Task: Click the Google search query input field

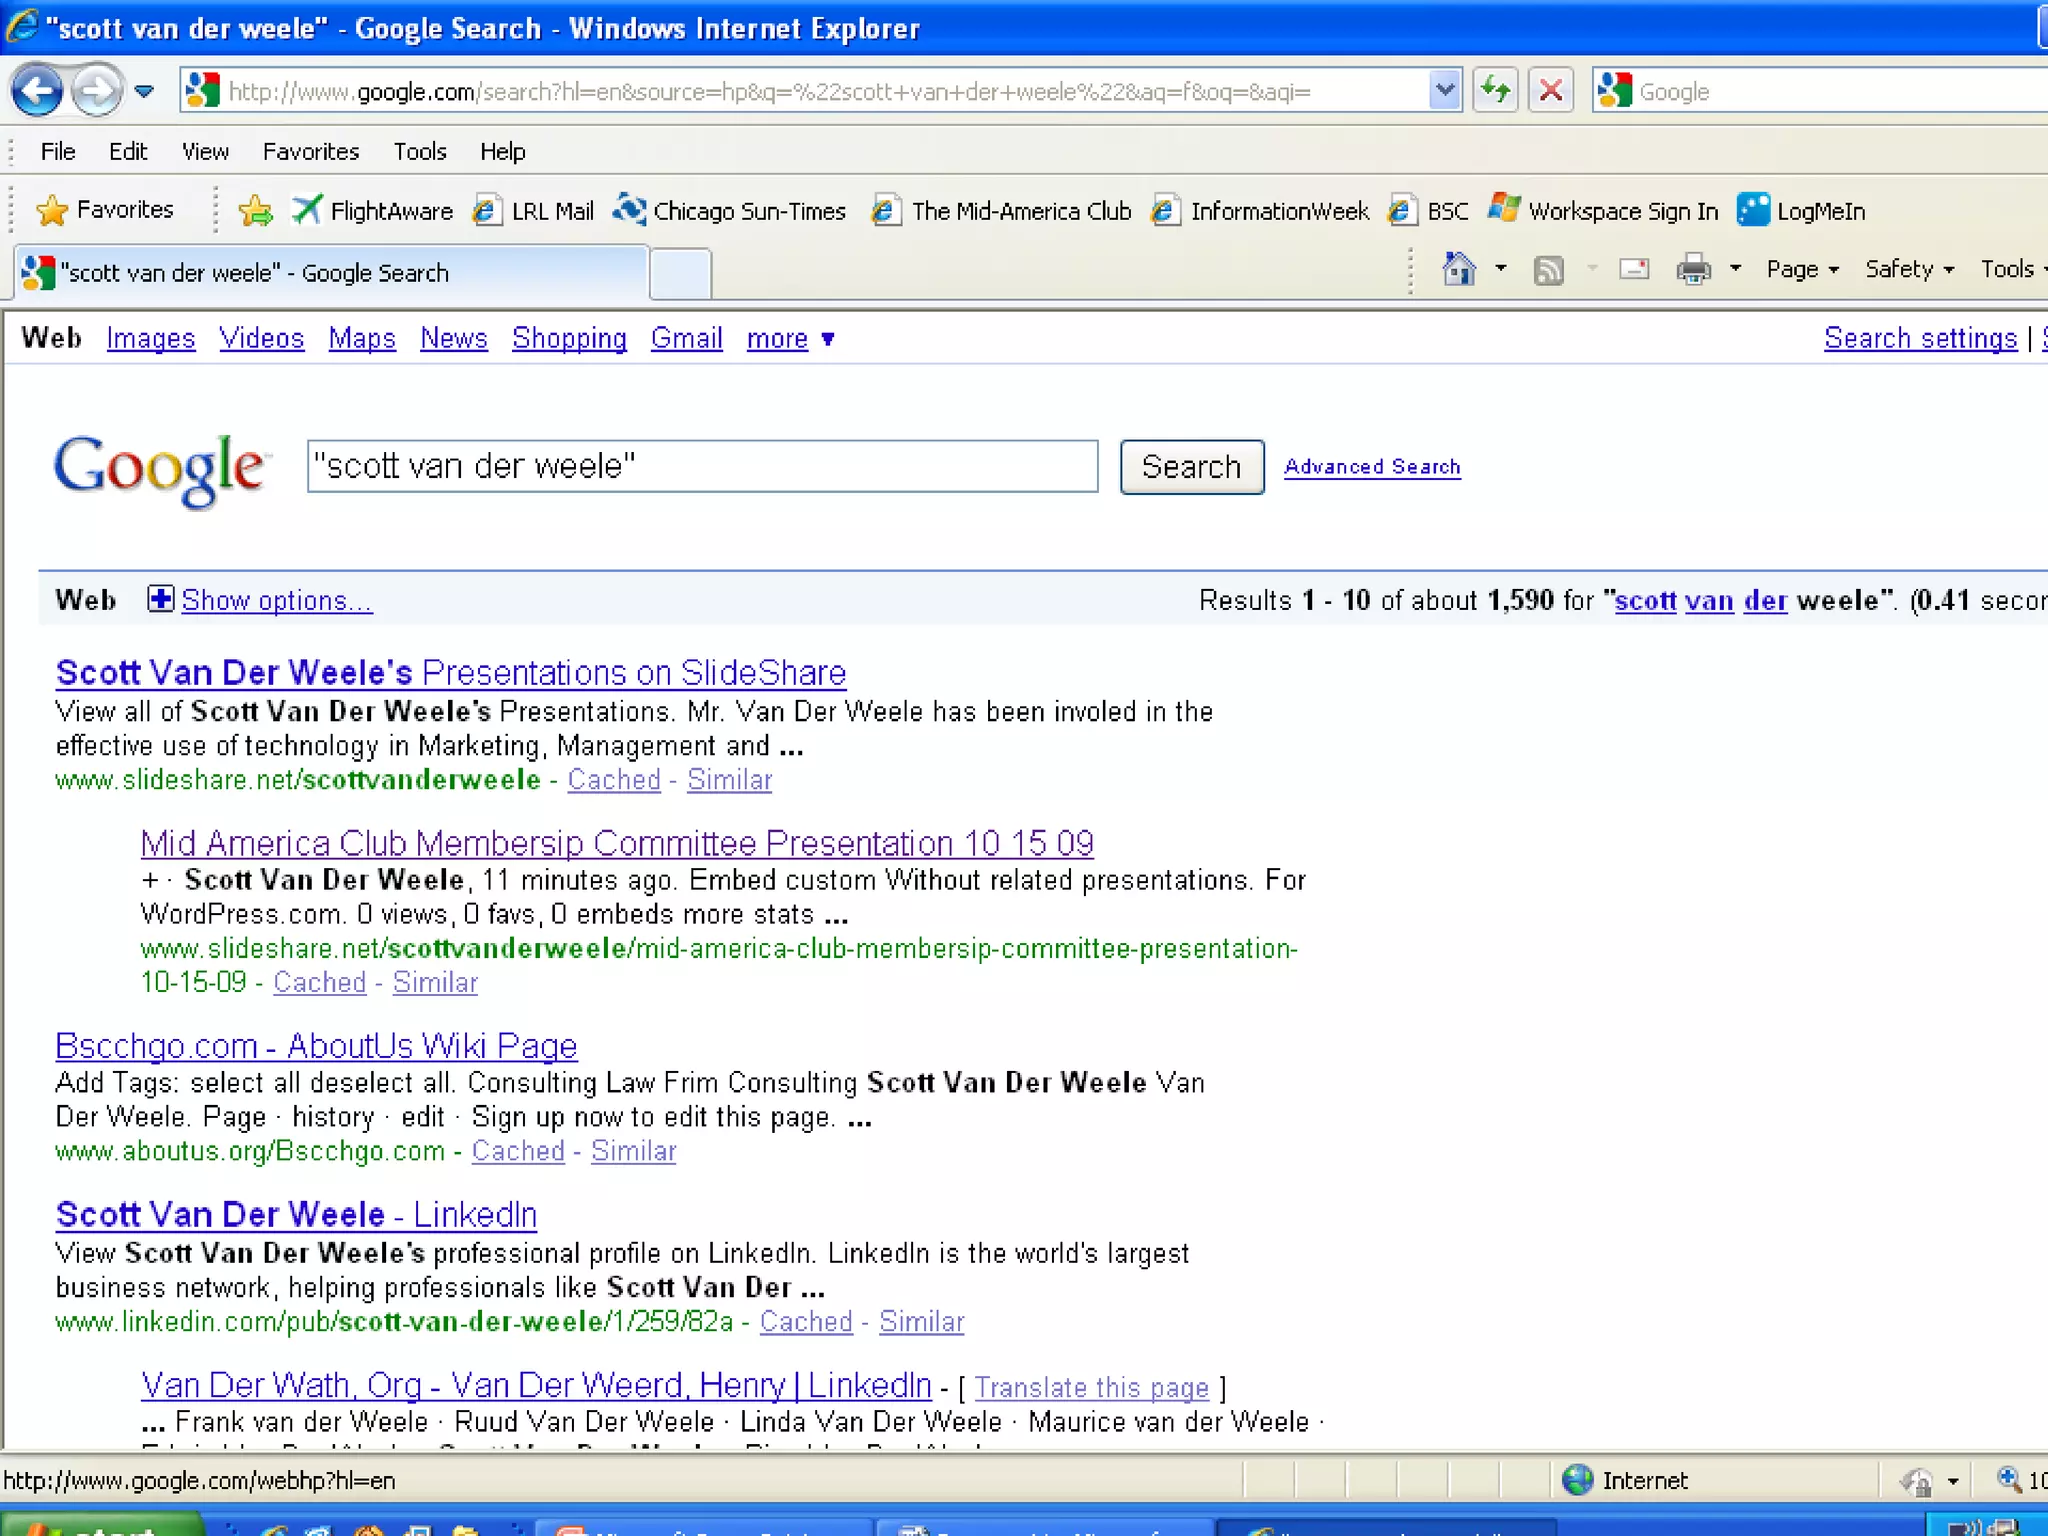Action: point(702,467)
